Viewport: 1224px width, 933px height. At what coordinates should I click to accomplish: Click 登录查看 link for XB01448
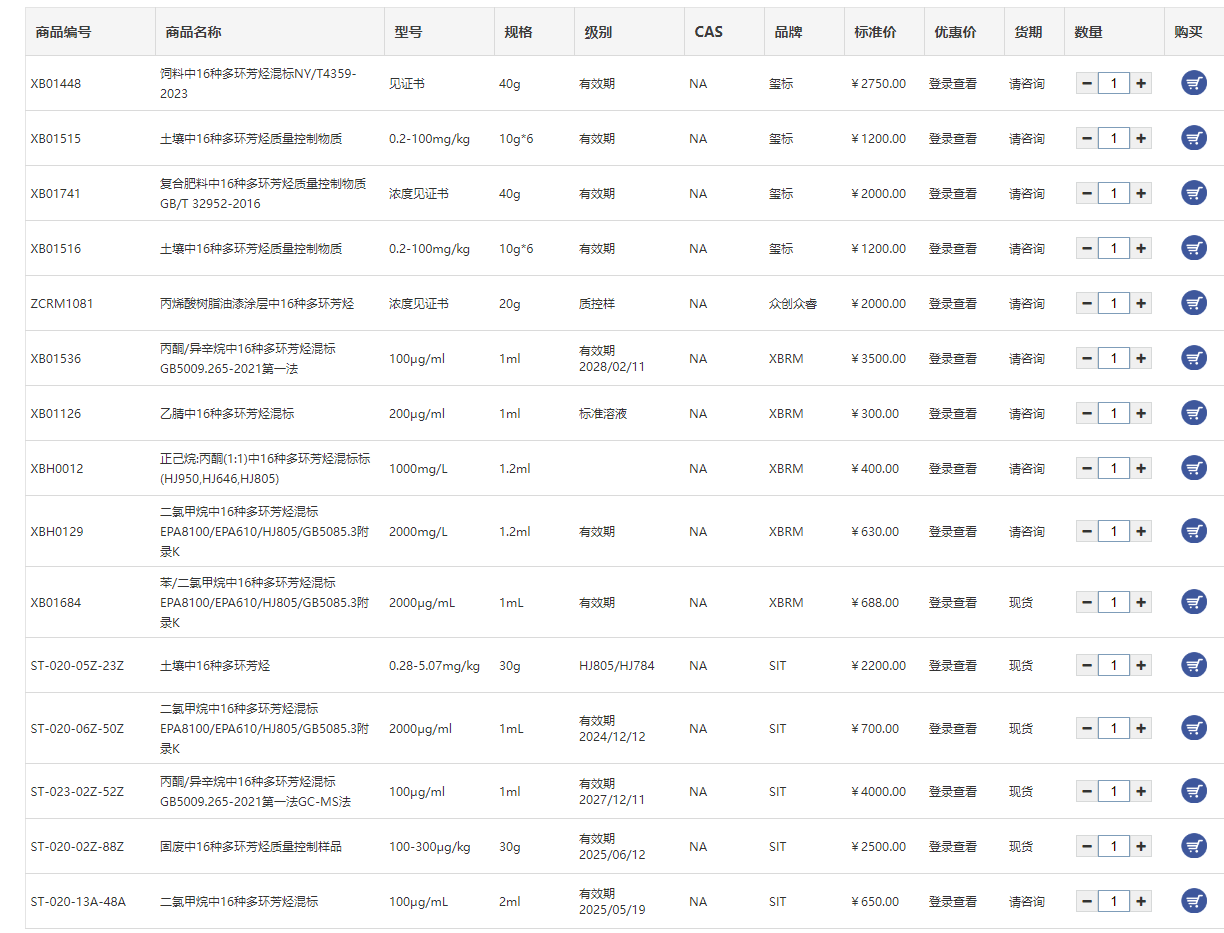953,84
